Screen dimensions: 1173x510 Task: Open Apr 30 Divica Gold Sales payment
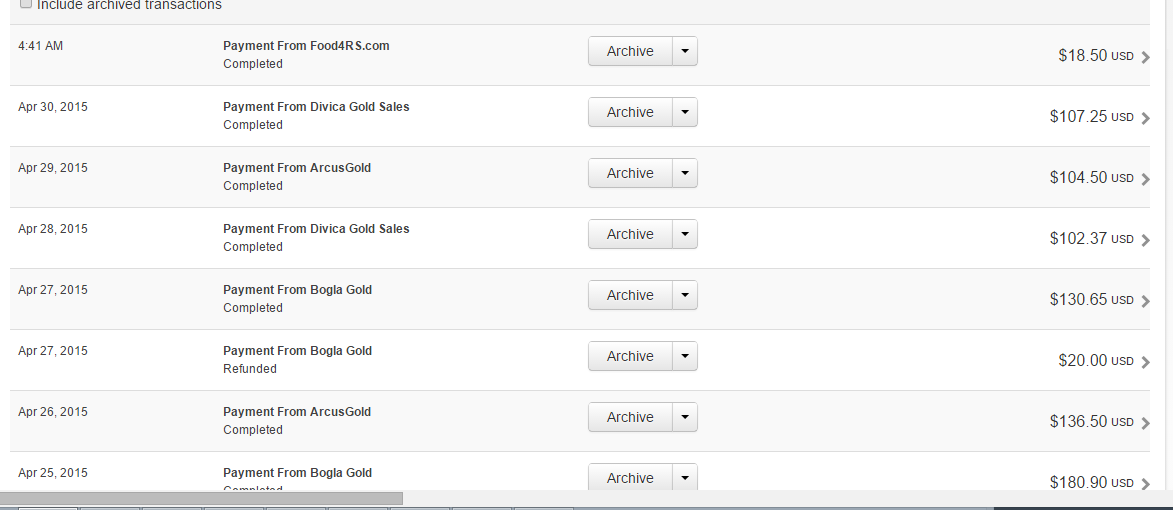click(316, 107)
